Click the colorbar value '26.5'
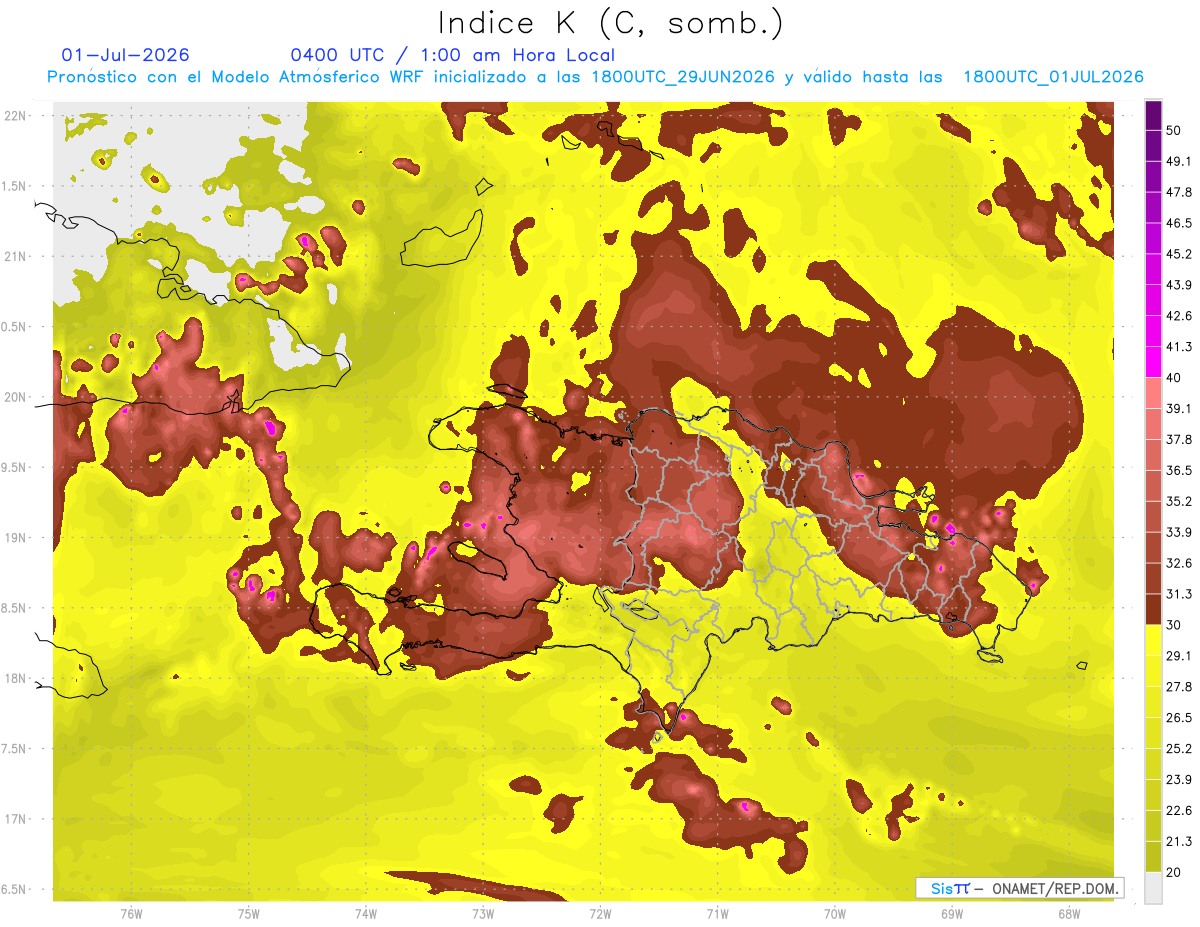The width and height of the screenshot is (1200, 927). click(1179, 718)
